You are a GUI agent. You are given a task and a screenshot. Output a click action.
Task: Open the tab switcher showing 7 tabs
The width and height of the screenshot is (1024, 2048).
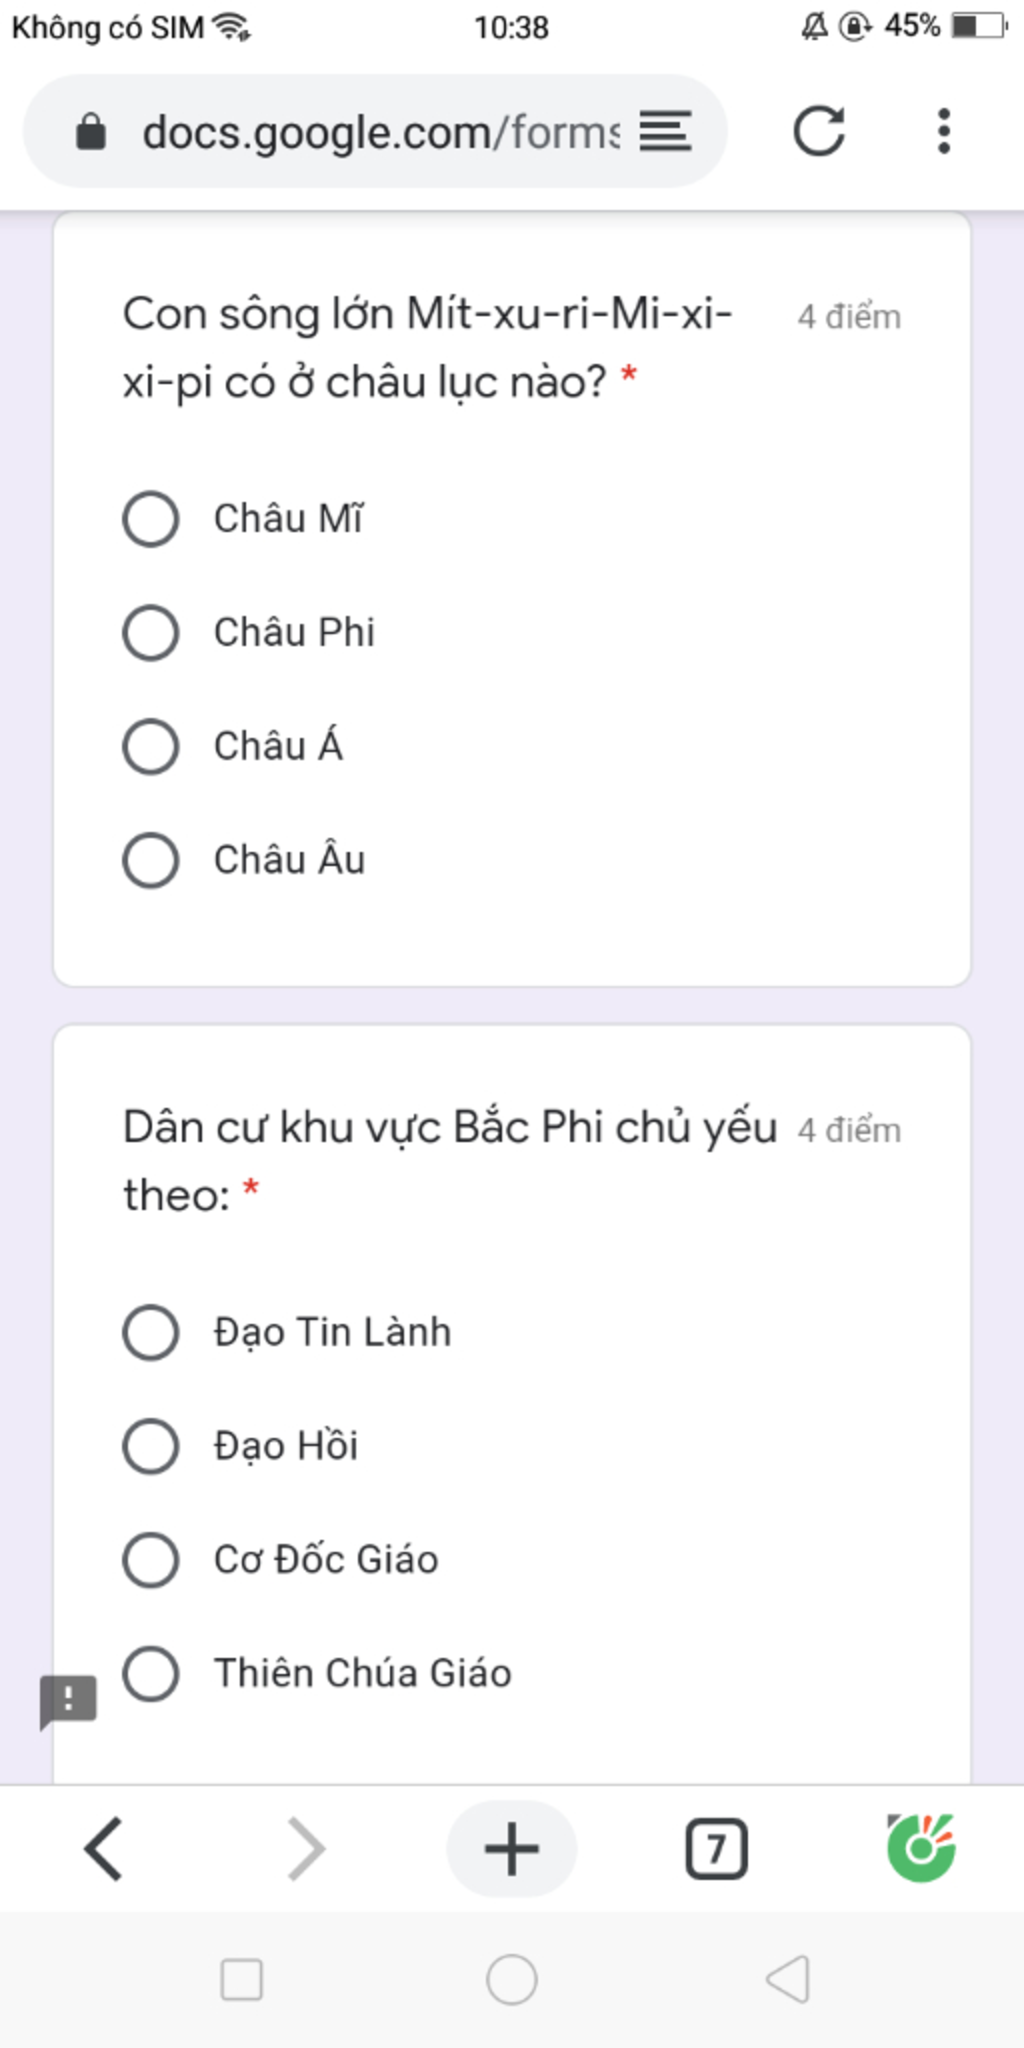coord(716,1849)
